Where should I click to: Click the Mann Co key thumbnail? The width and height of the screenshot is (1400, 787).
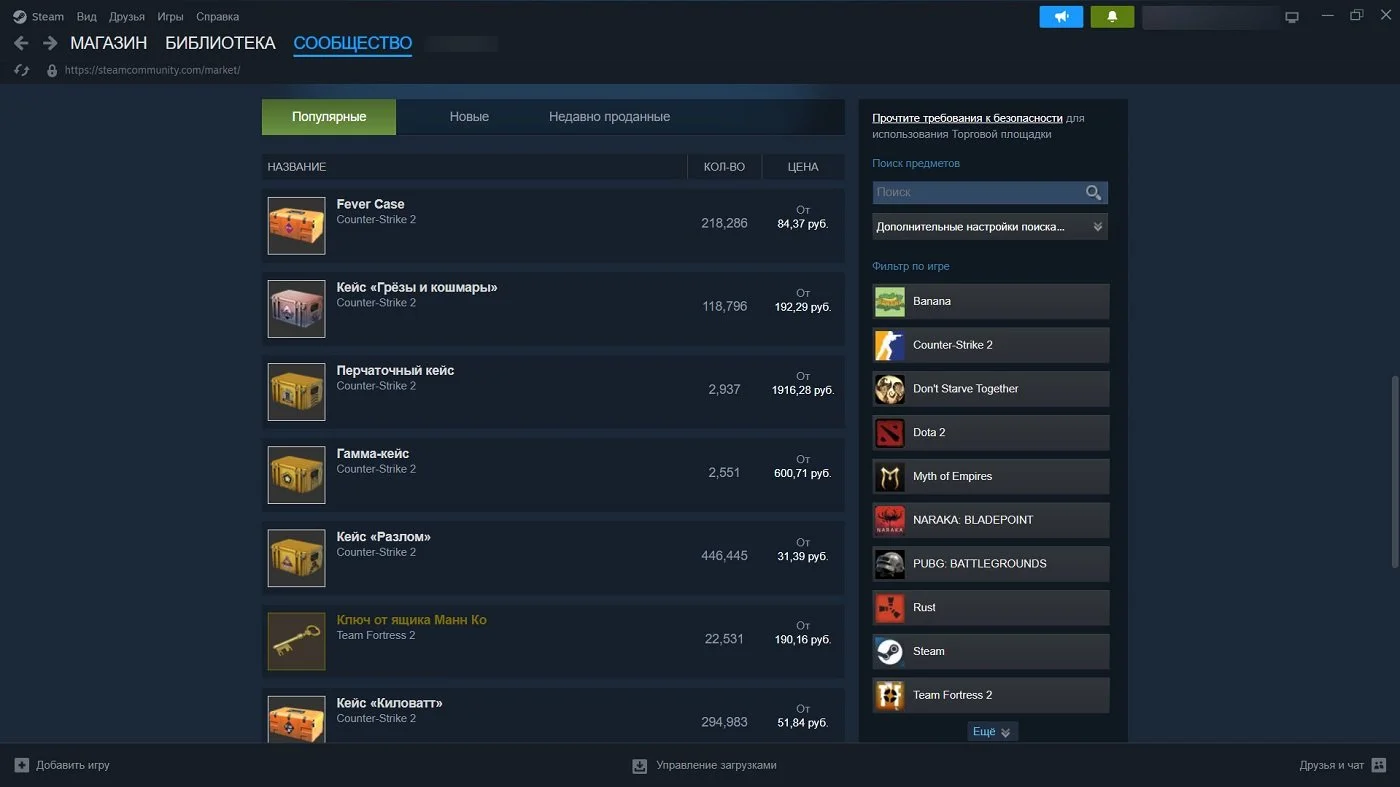(x=296, y=641)
